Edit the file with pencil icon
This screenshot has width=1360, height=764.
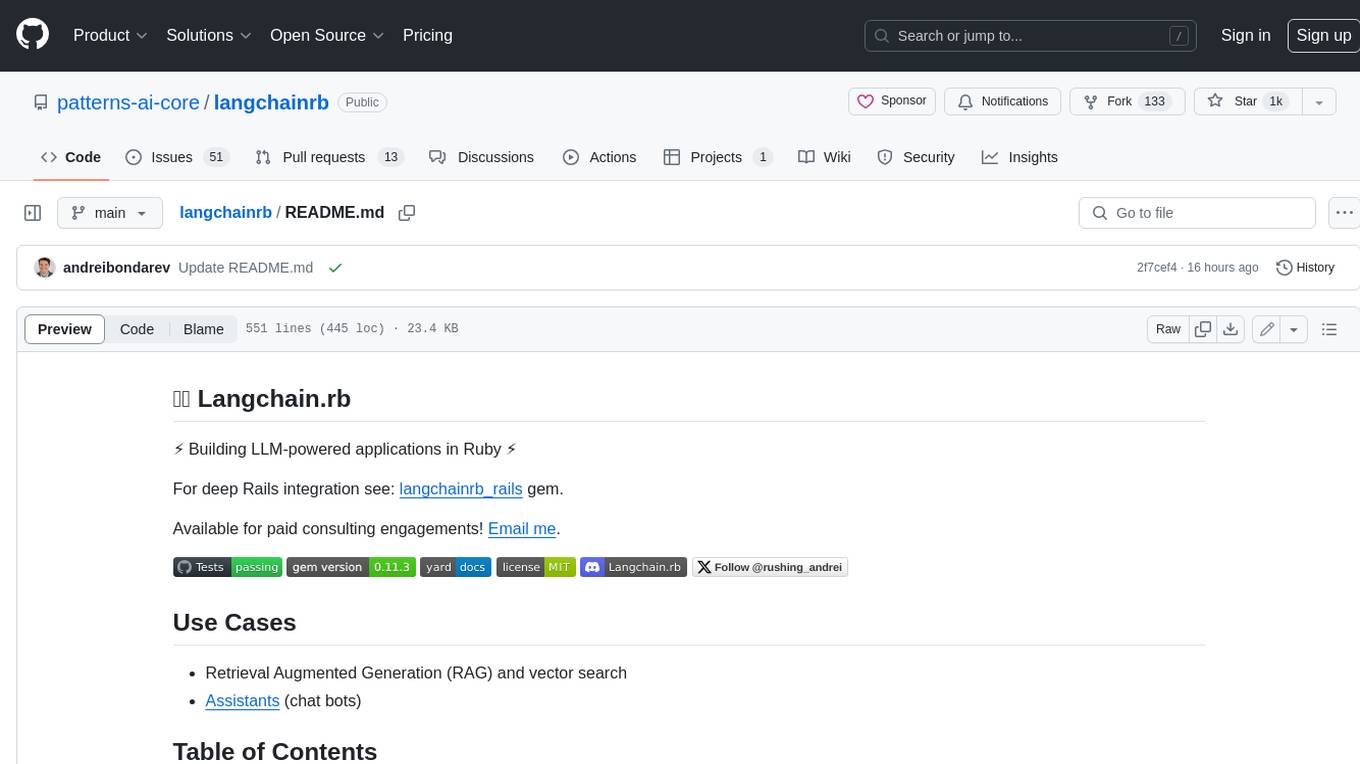[x=1267, y=329]
